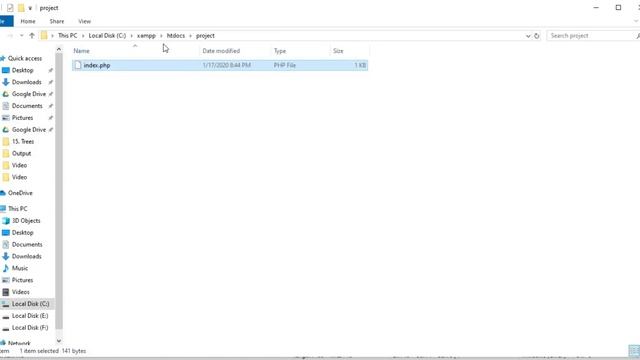Open the Share ribbon tab

coord(57,21)
